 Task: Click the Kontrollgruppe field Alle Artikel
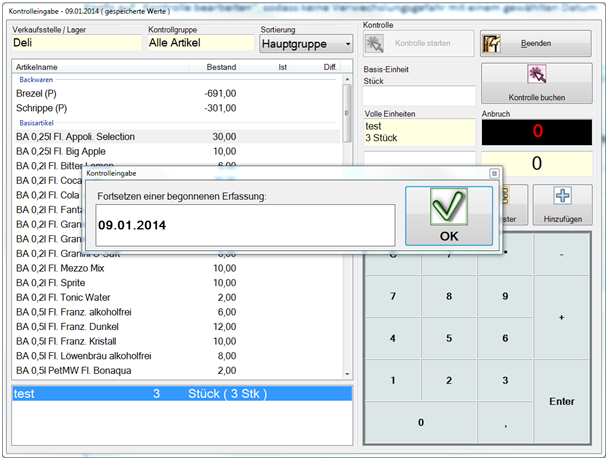(x=195, y=43)
